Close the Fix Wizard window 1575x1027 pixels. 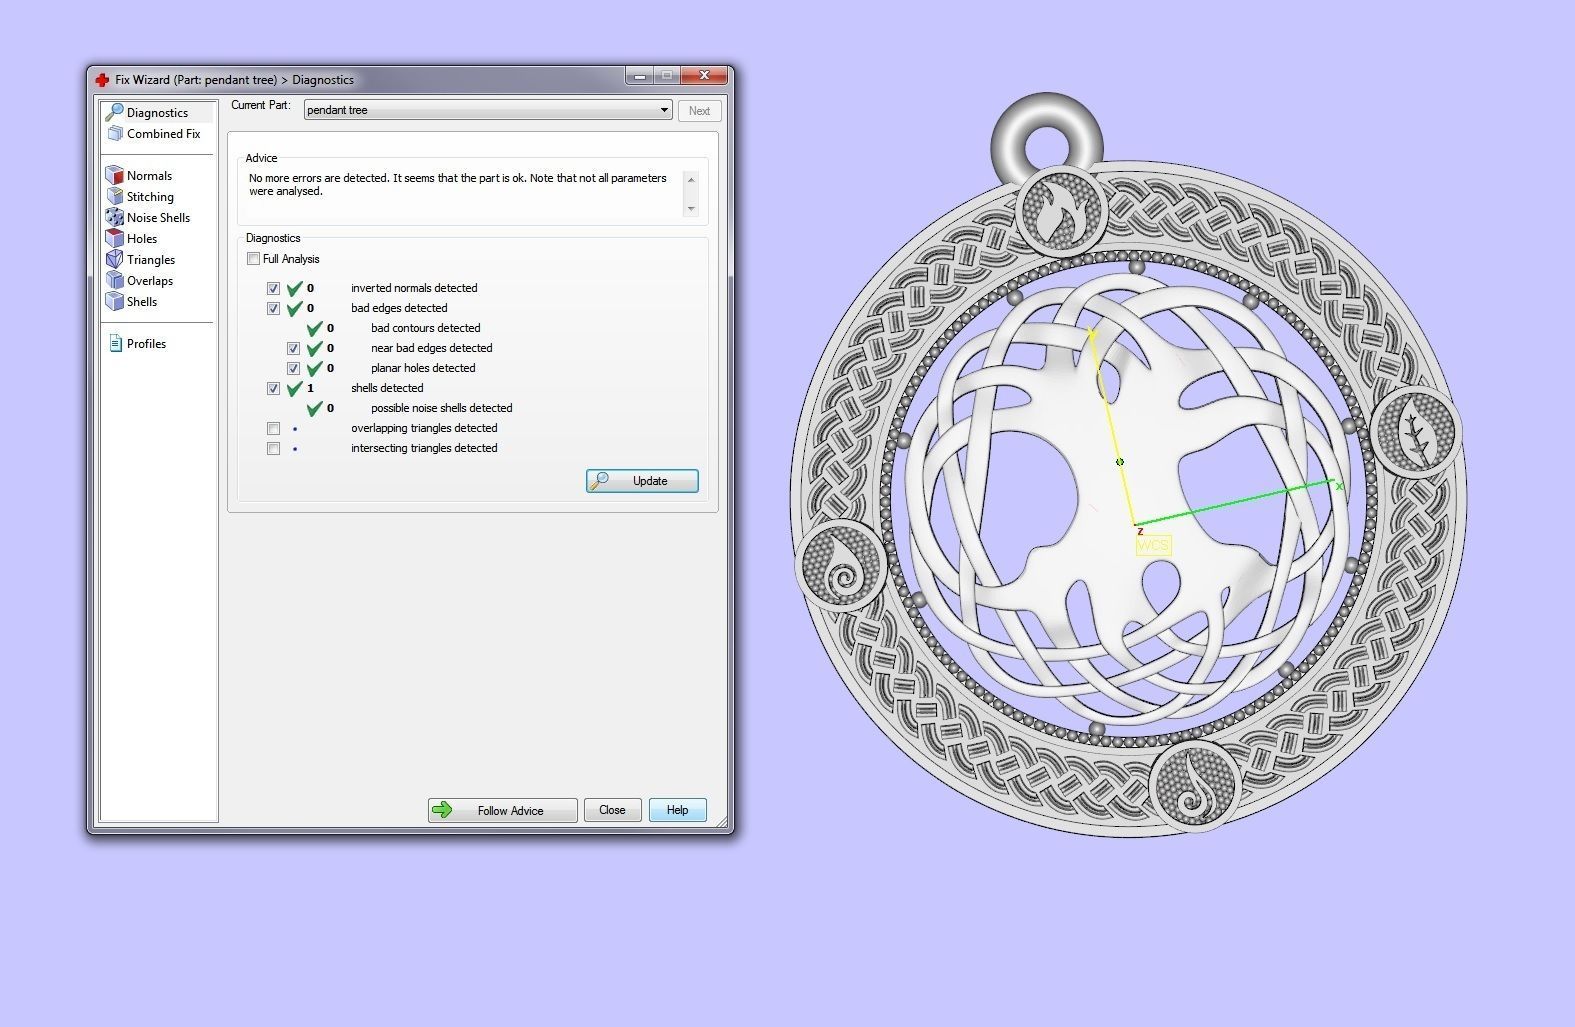click(x=704, y=76)
